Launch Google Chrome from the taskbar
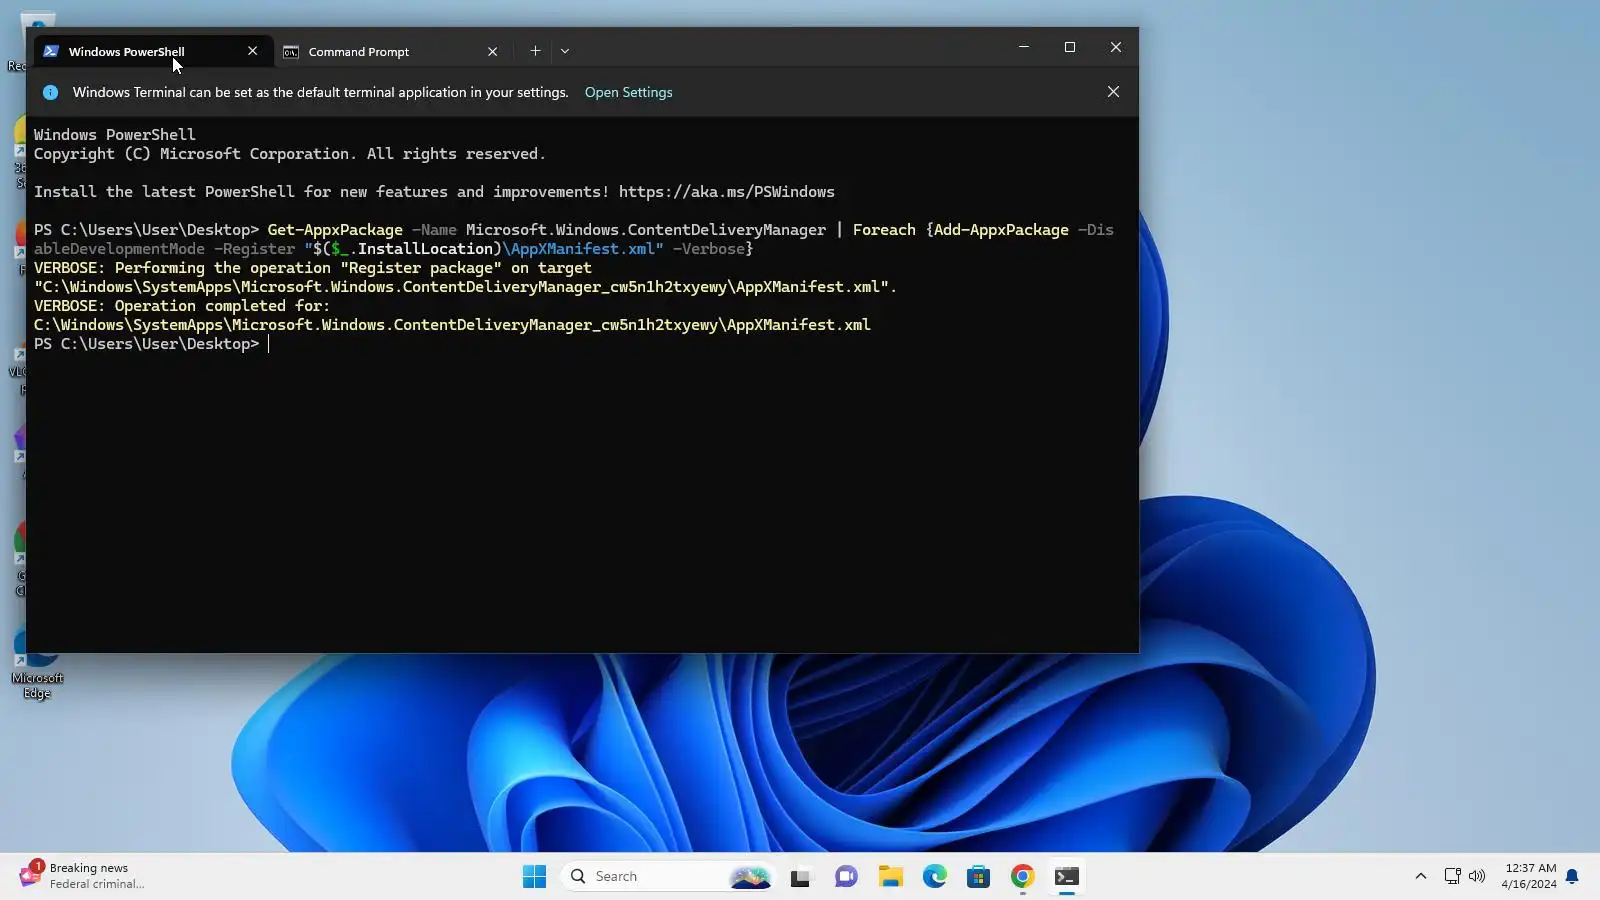This screenshot has width=1600, height=900. (x=1022, y=877)
